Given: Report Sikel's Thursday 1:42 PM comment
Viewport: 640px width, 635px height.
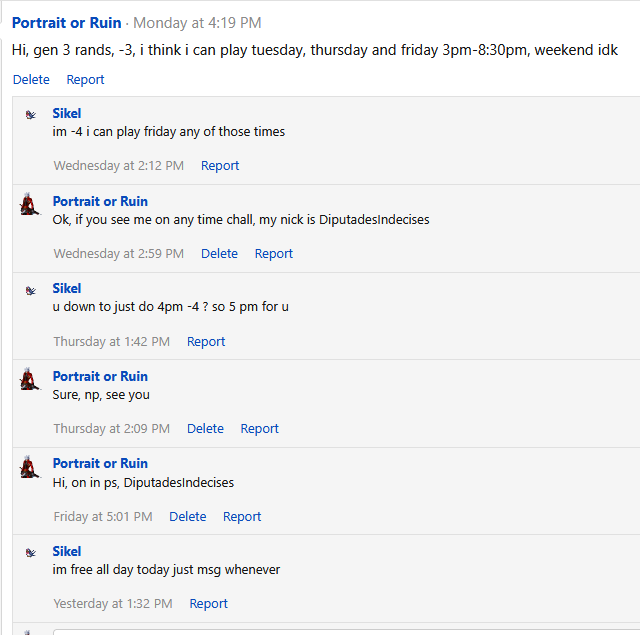Looking at the screenshot, I should pyautogui.click(x=206, y=342).
